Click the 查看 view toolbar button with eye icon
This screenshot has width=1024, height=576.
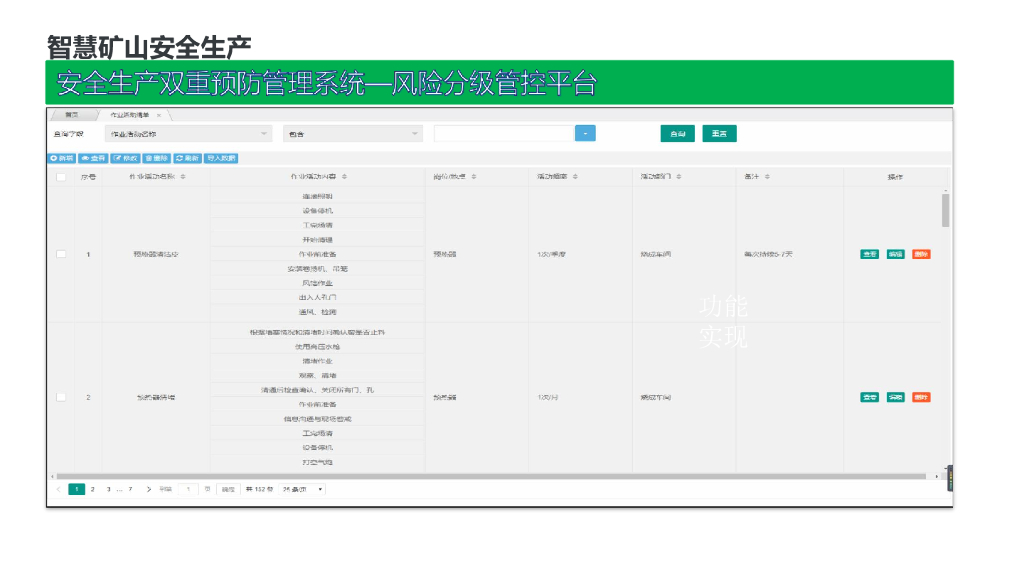point(93,159)
